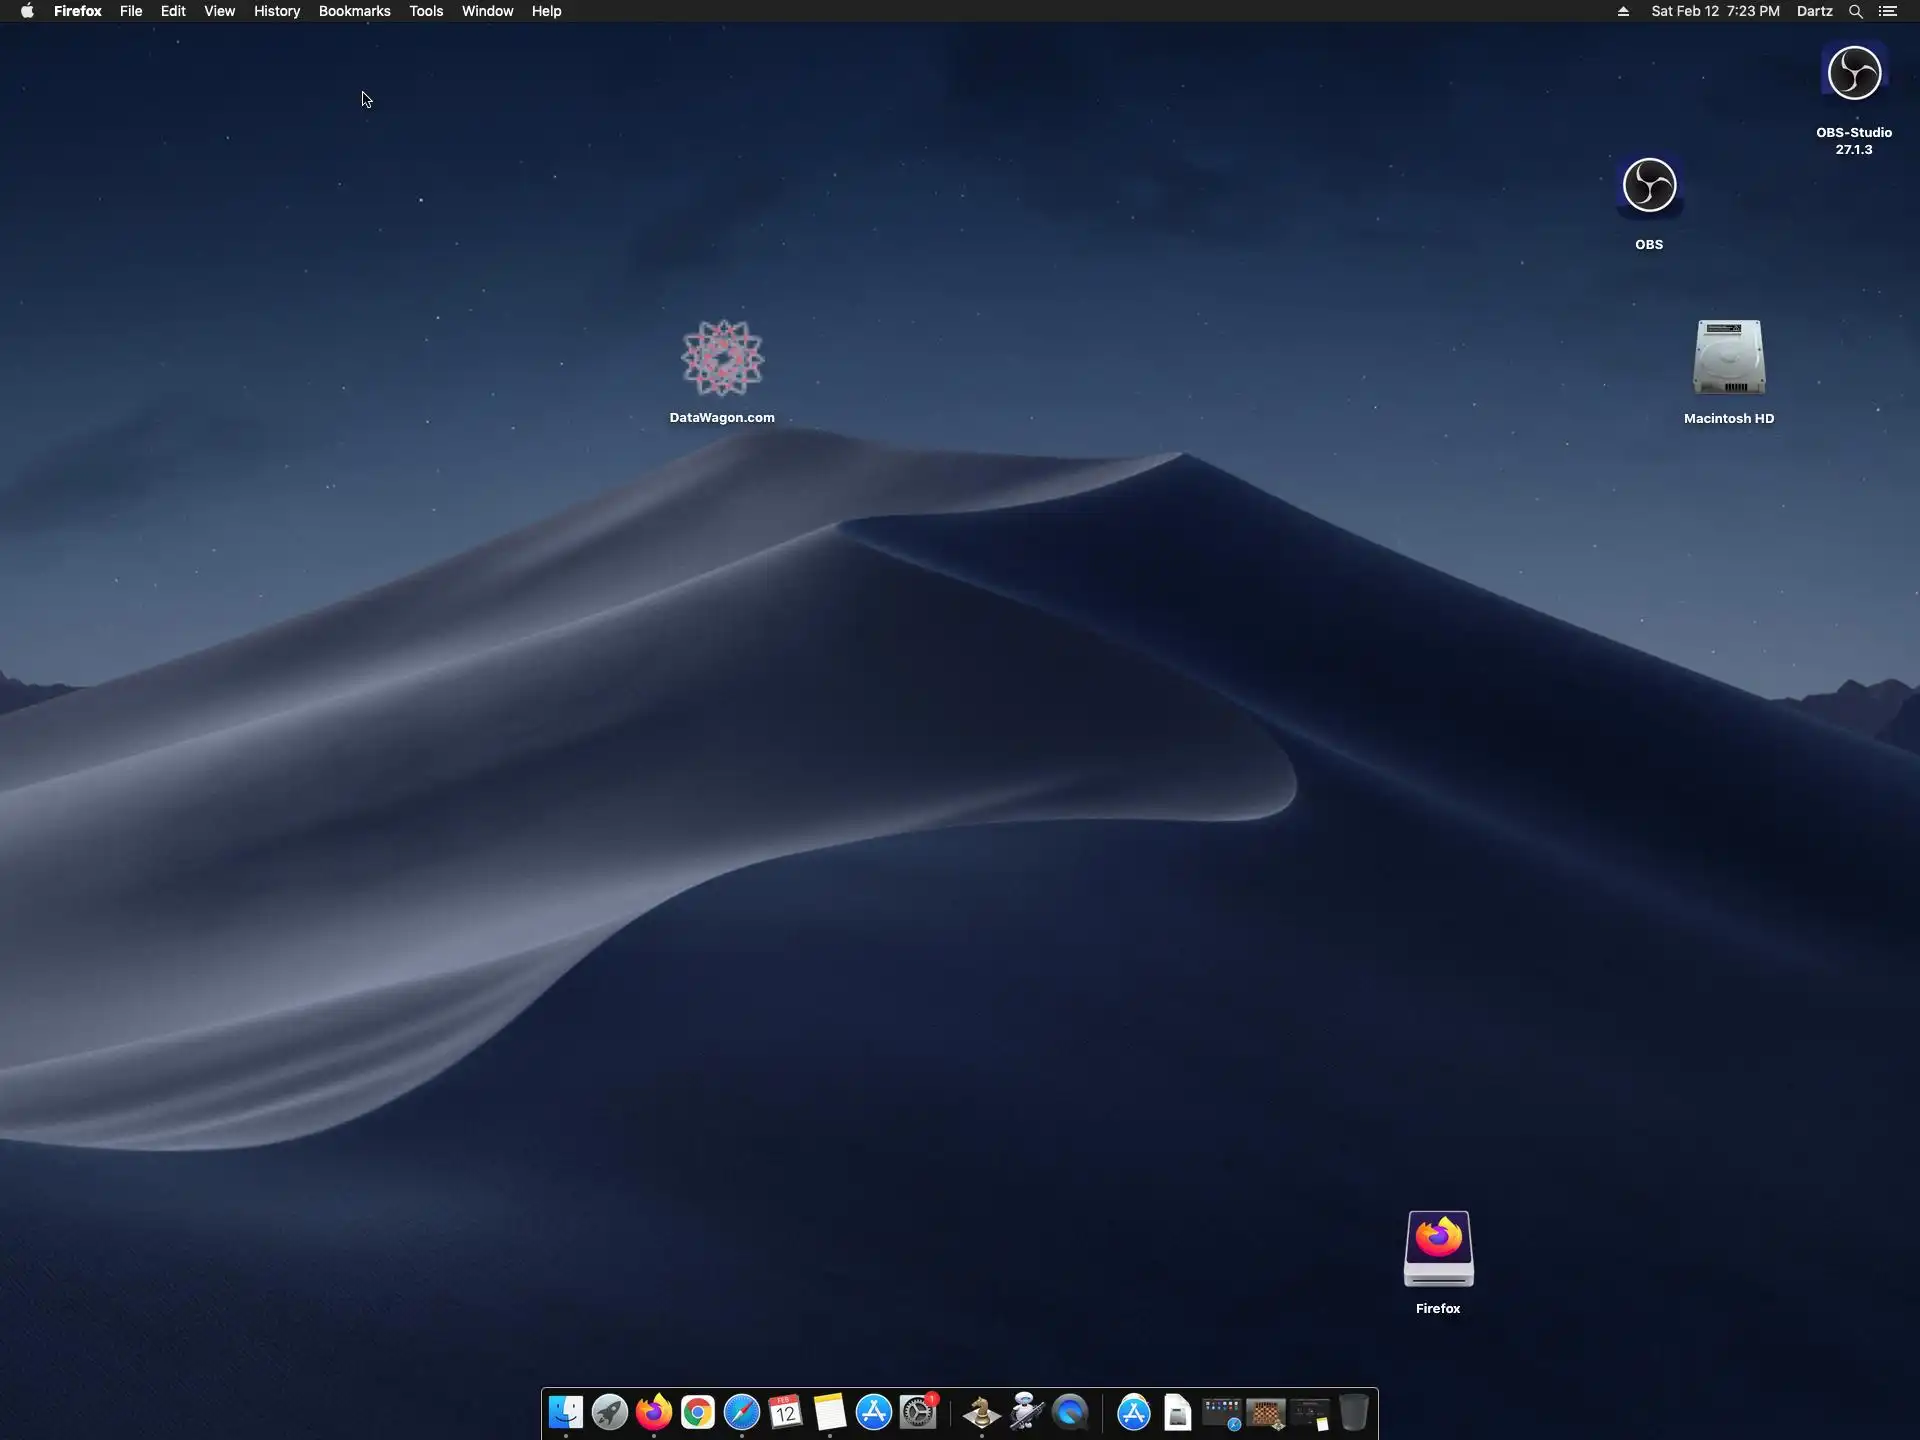Open the Apple menu
This screenshot has height=1440, width=1920.
27,11
